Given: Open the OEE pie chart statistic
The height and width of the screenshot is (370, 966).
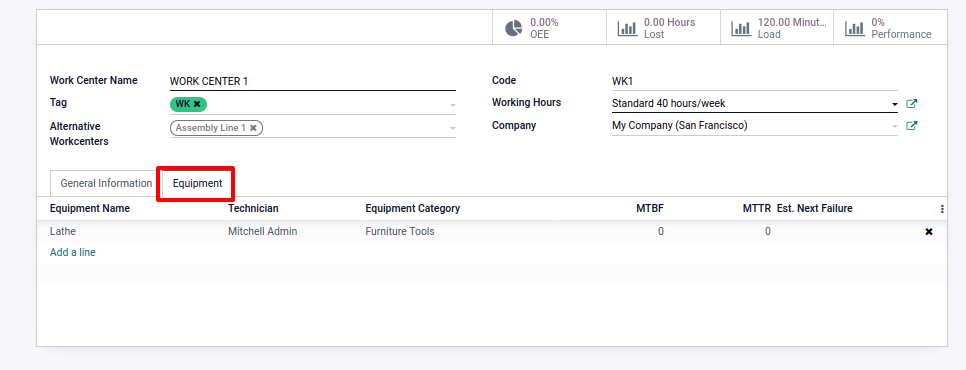Looking at the screenshot, I should click(550, 28).
